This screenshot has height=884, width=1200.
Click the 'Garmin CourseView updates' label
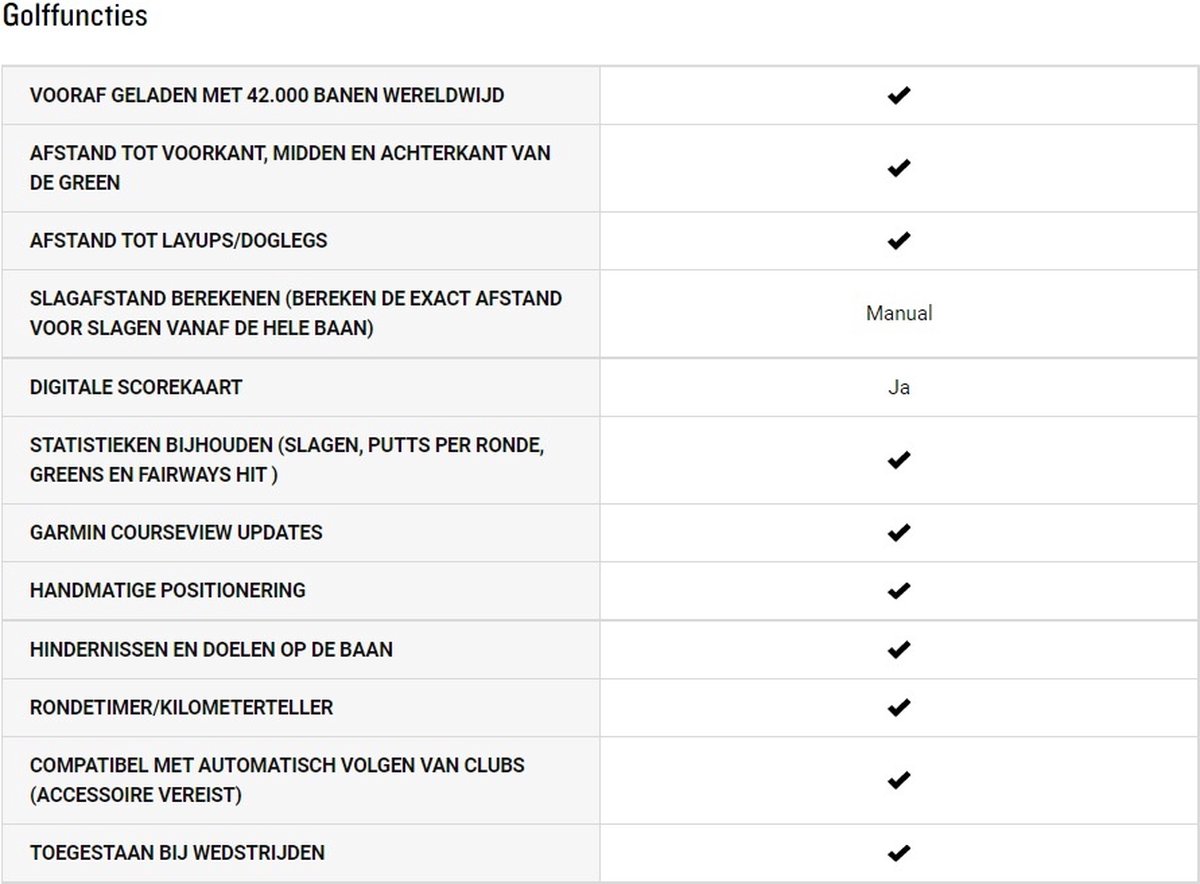tap(176, 532)
